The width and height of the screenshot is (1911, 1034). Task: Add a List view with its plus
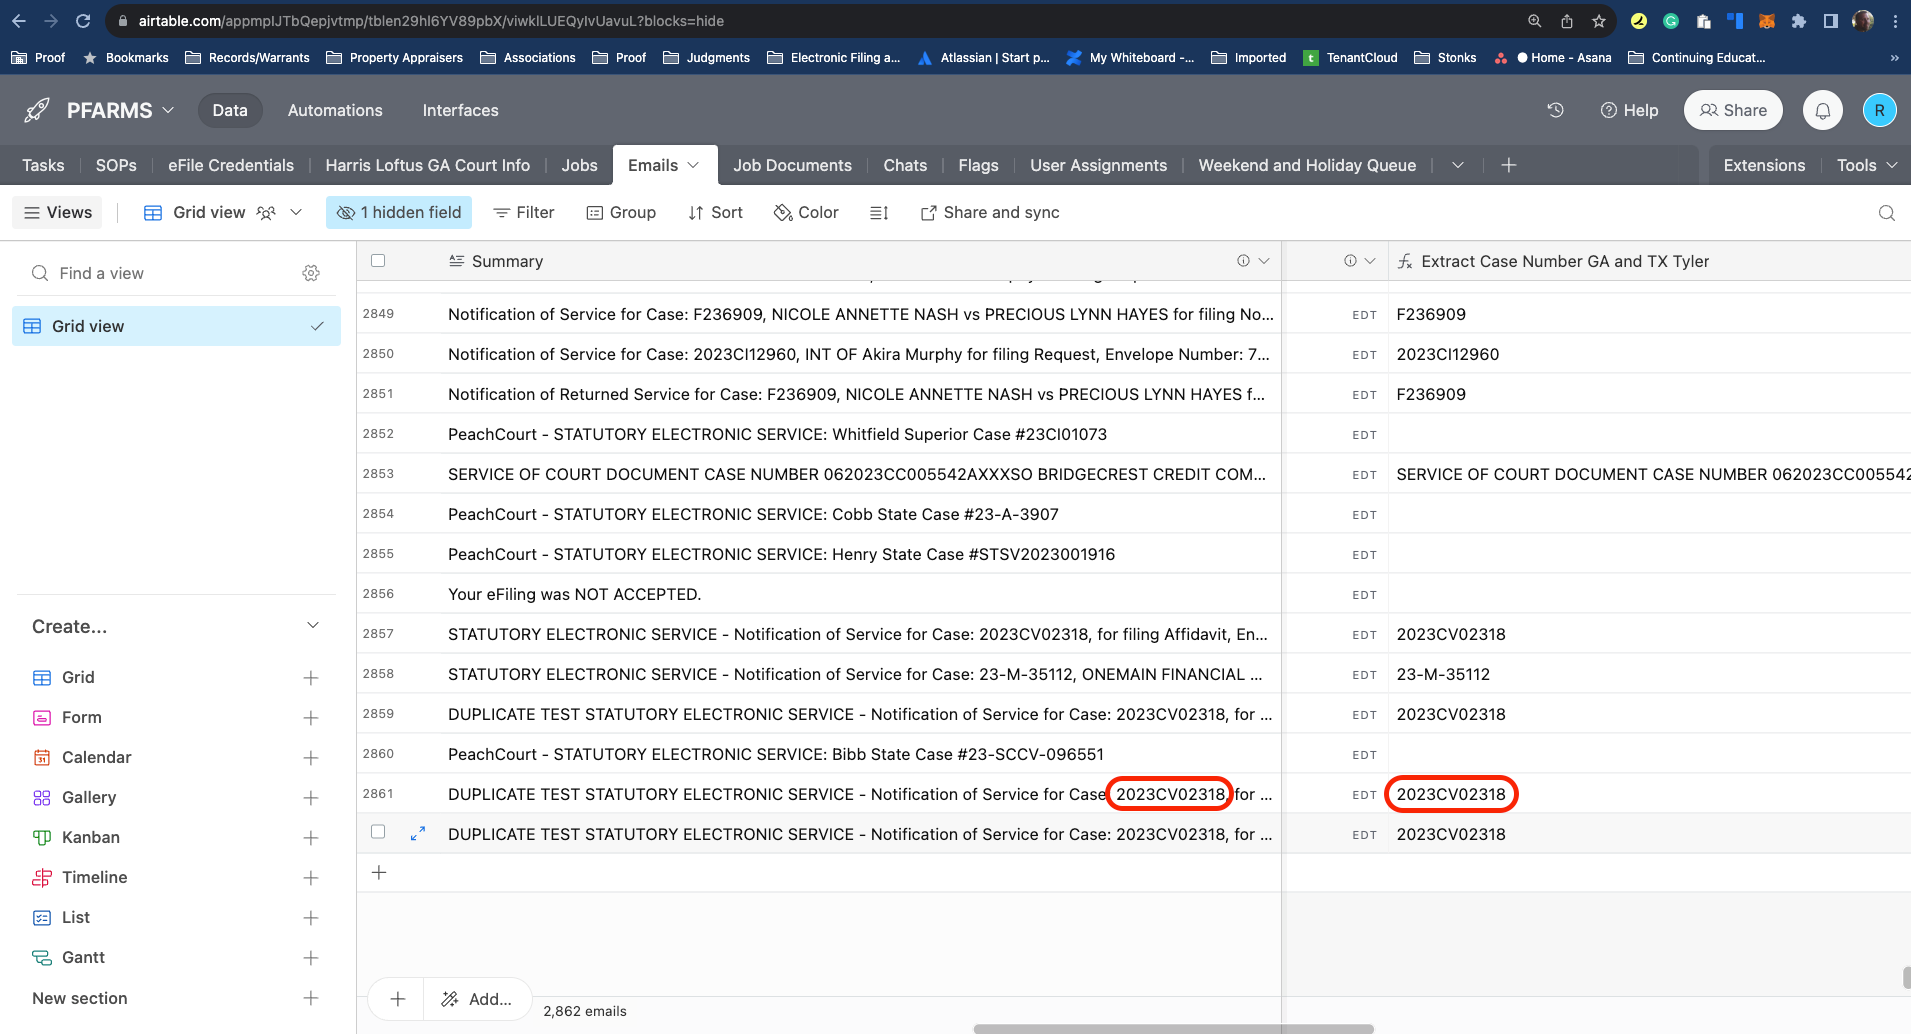(x=311, y=918)
